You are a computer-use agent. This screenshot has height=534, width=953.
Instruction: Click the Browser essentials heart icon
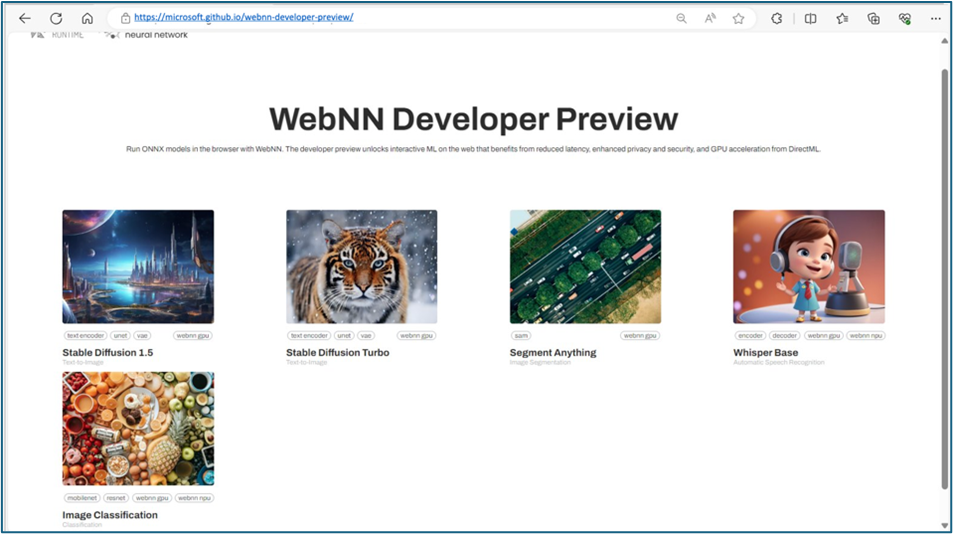(905, 18)
